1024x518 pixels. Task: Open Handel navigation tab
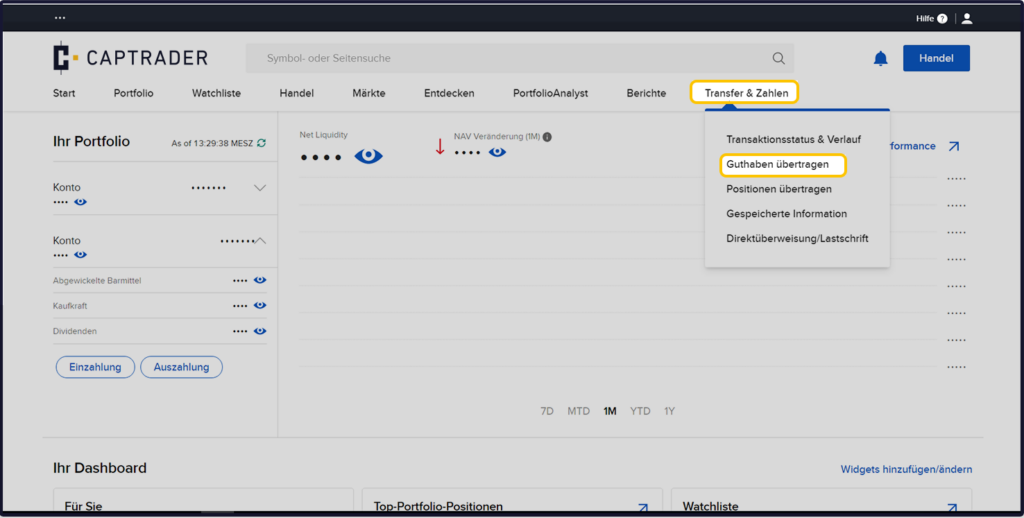coord(296,93)
